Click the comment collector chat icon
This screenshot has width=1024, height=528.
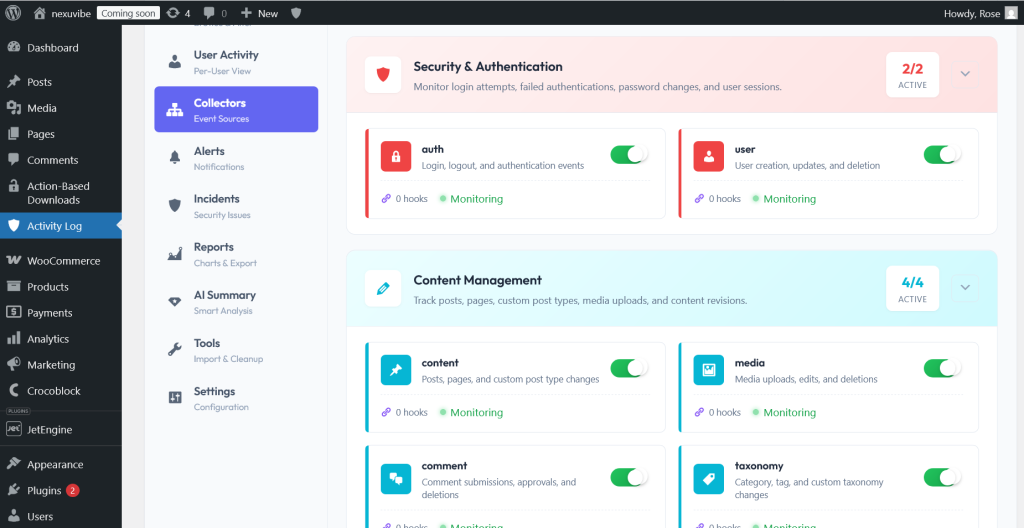coord(396,479)
